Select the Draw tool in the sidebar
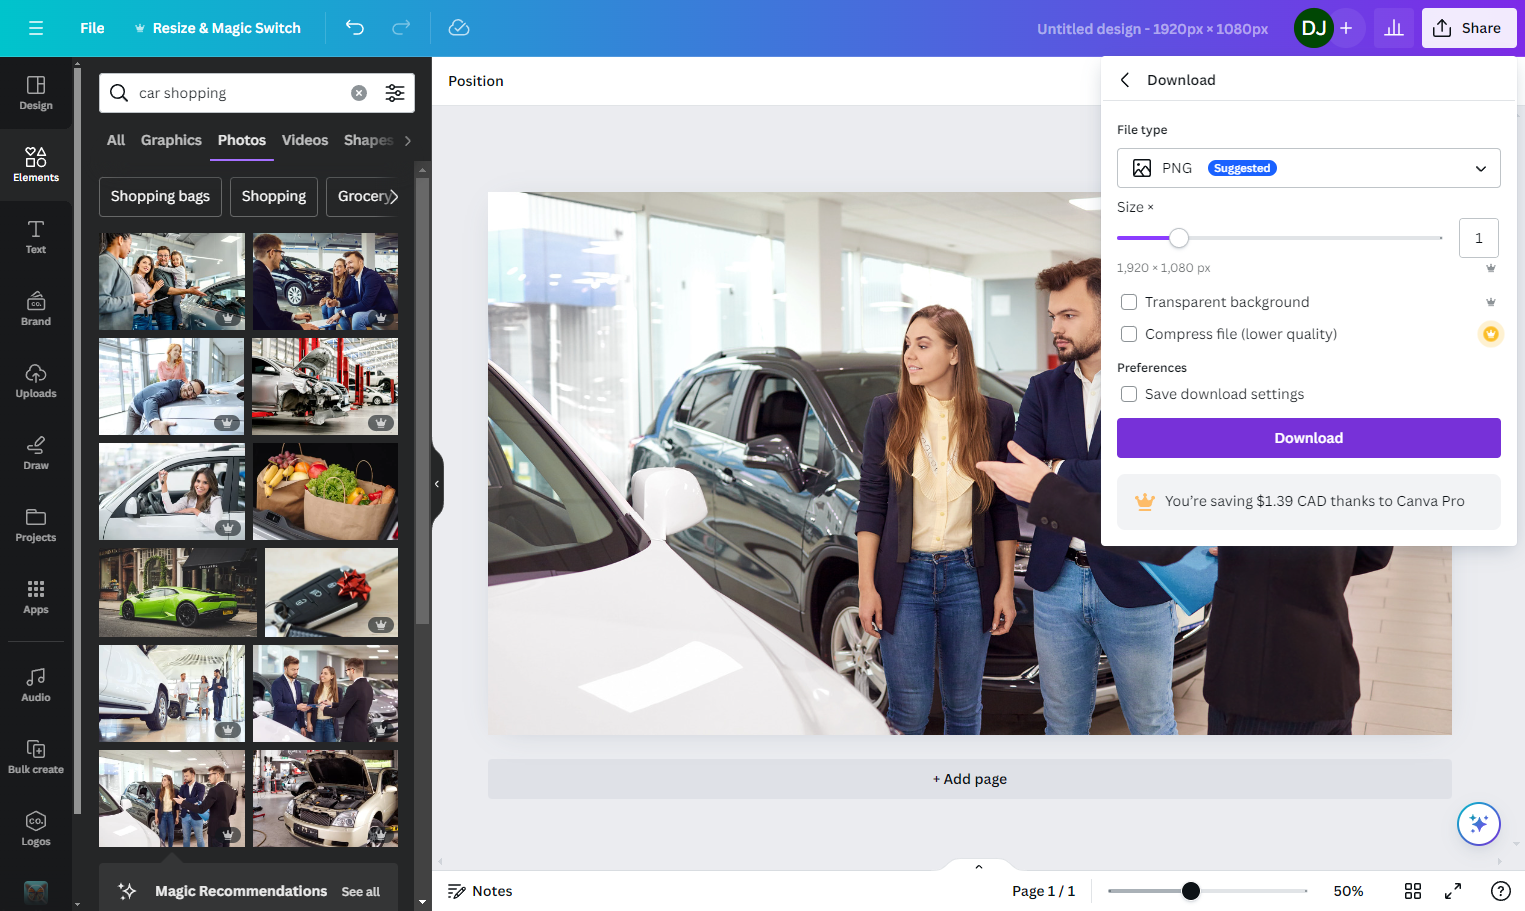This screenshot has width=1525, height=911. (x=36, y=453)
